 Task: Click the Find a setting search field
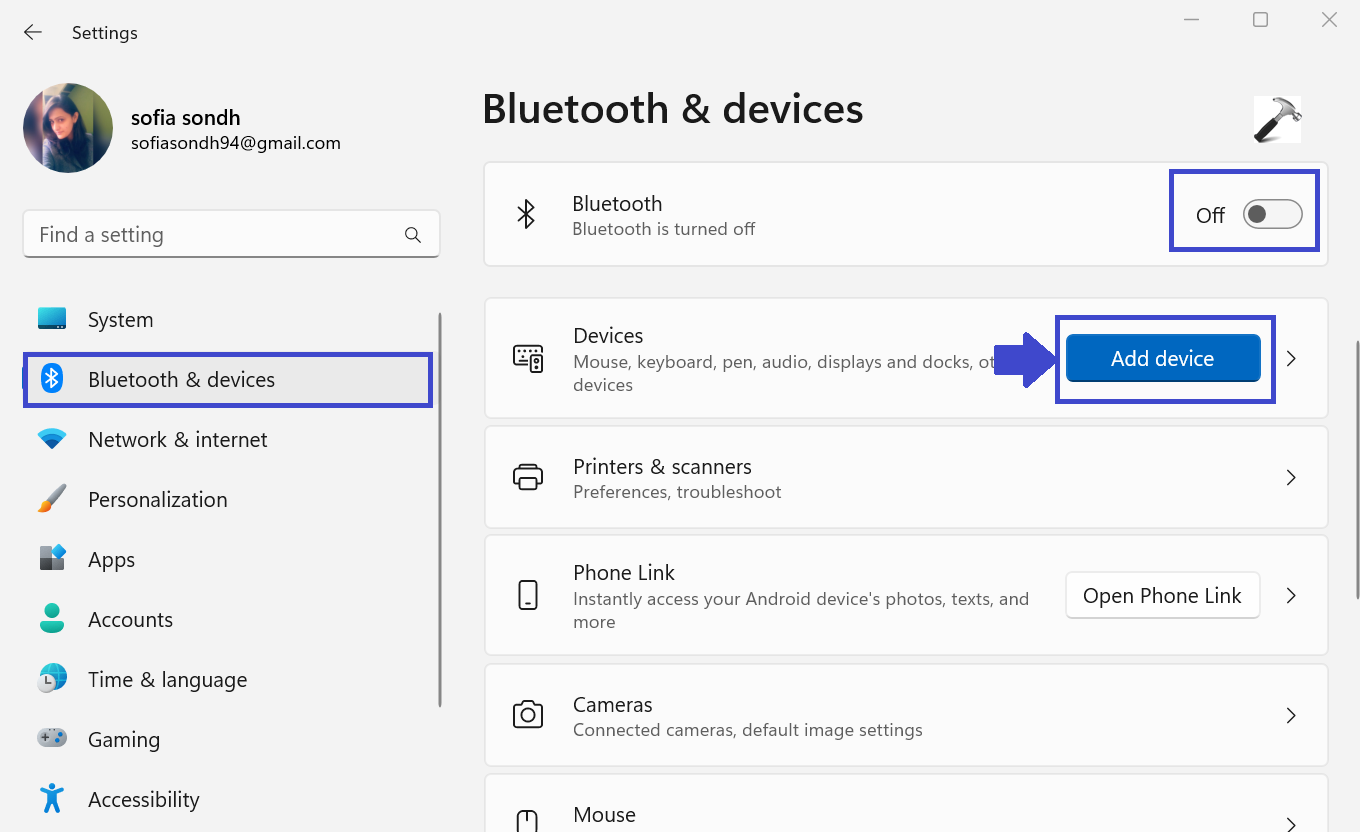pyautogui.click(x=215, y=235)
